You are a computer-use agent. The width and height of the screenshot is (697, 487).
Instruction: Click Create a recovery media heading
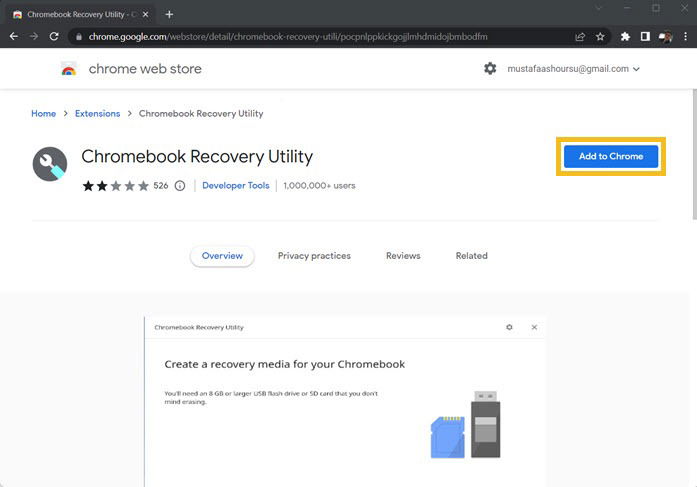284,364
